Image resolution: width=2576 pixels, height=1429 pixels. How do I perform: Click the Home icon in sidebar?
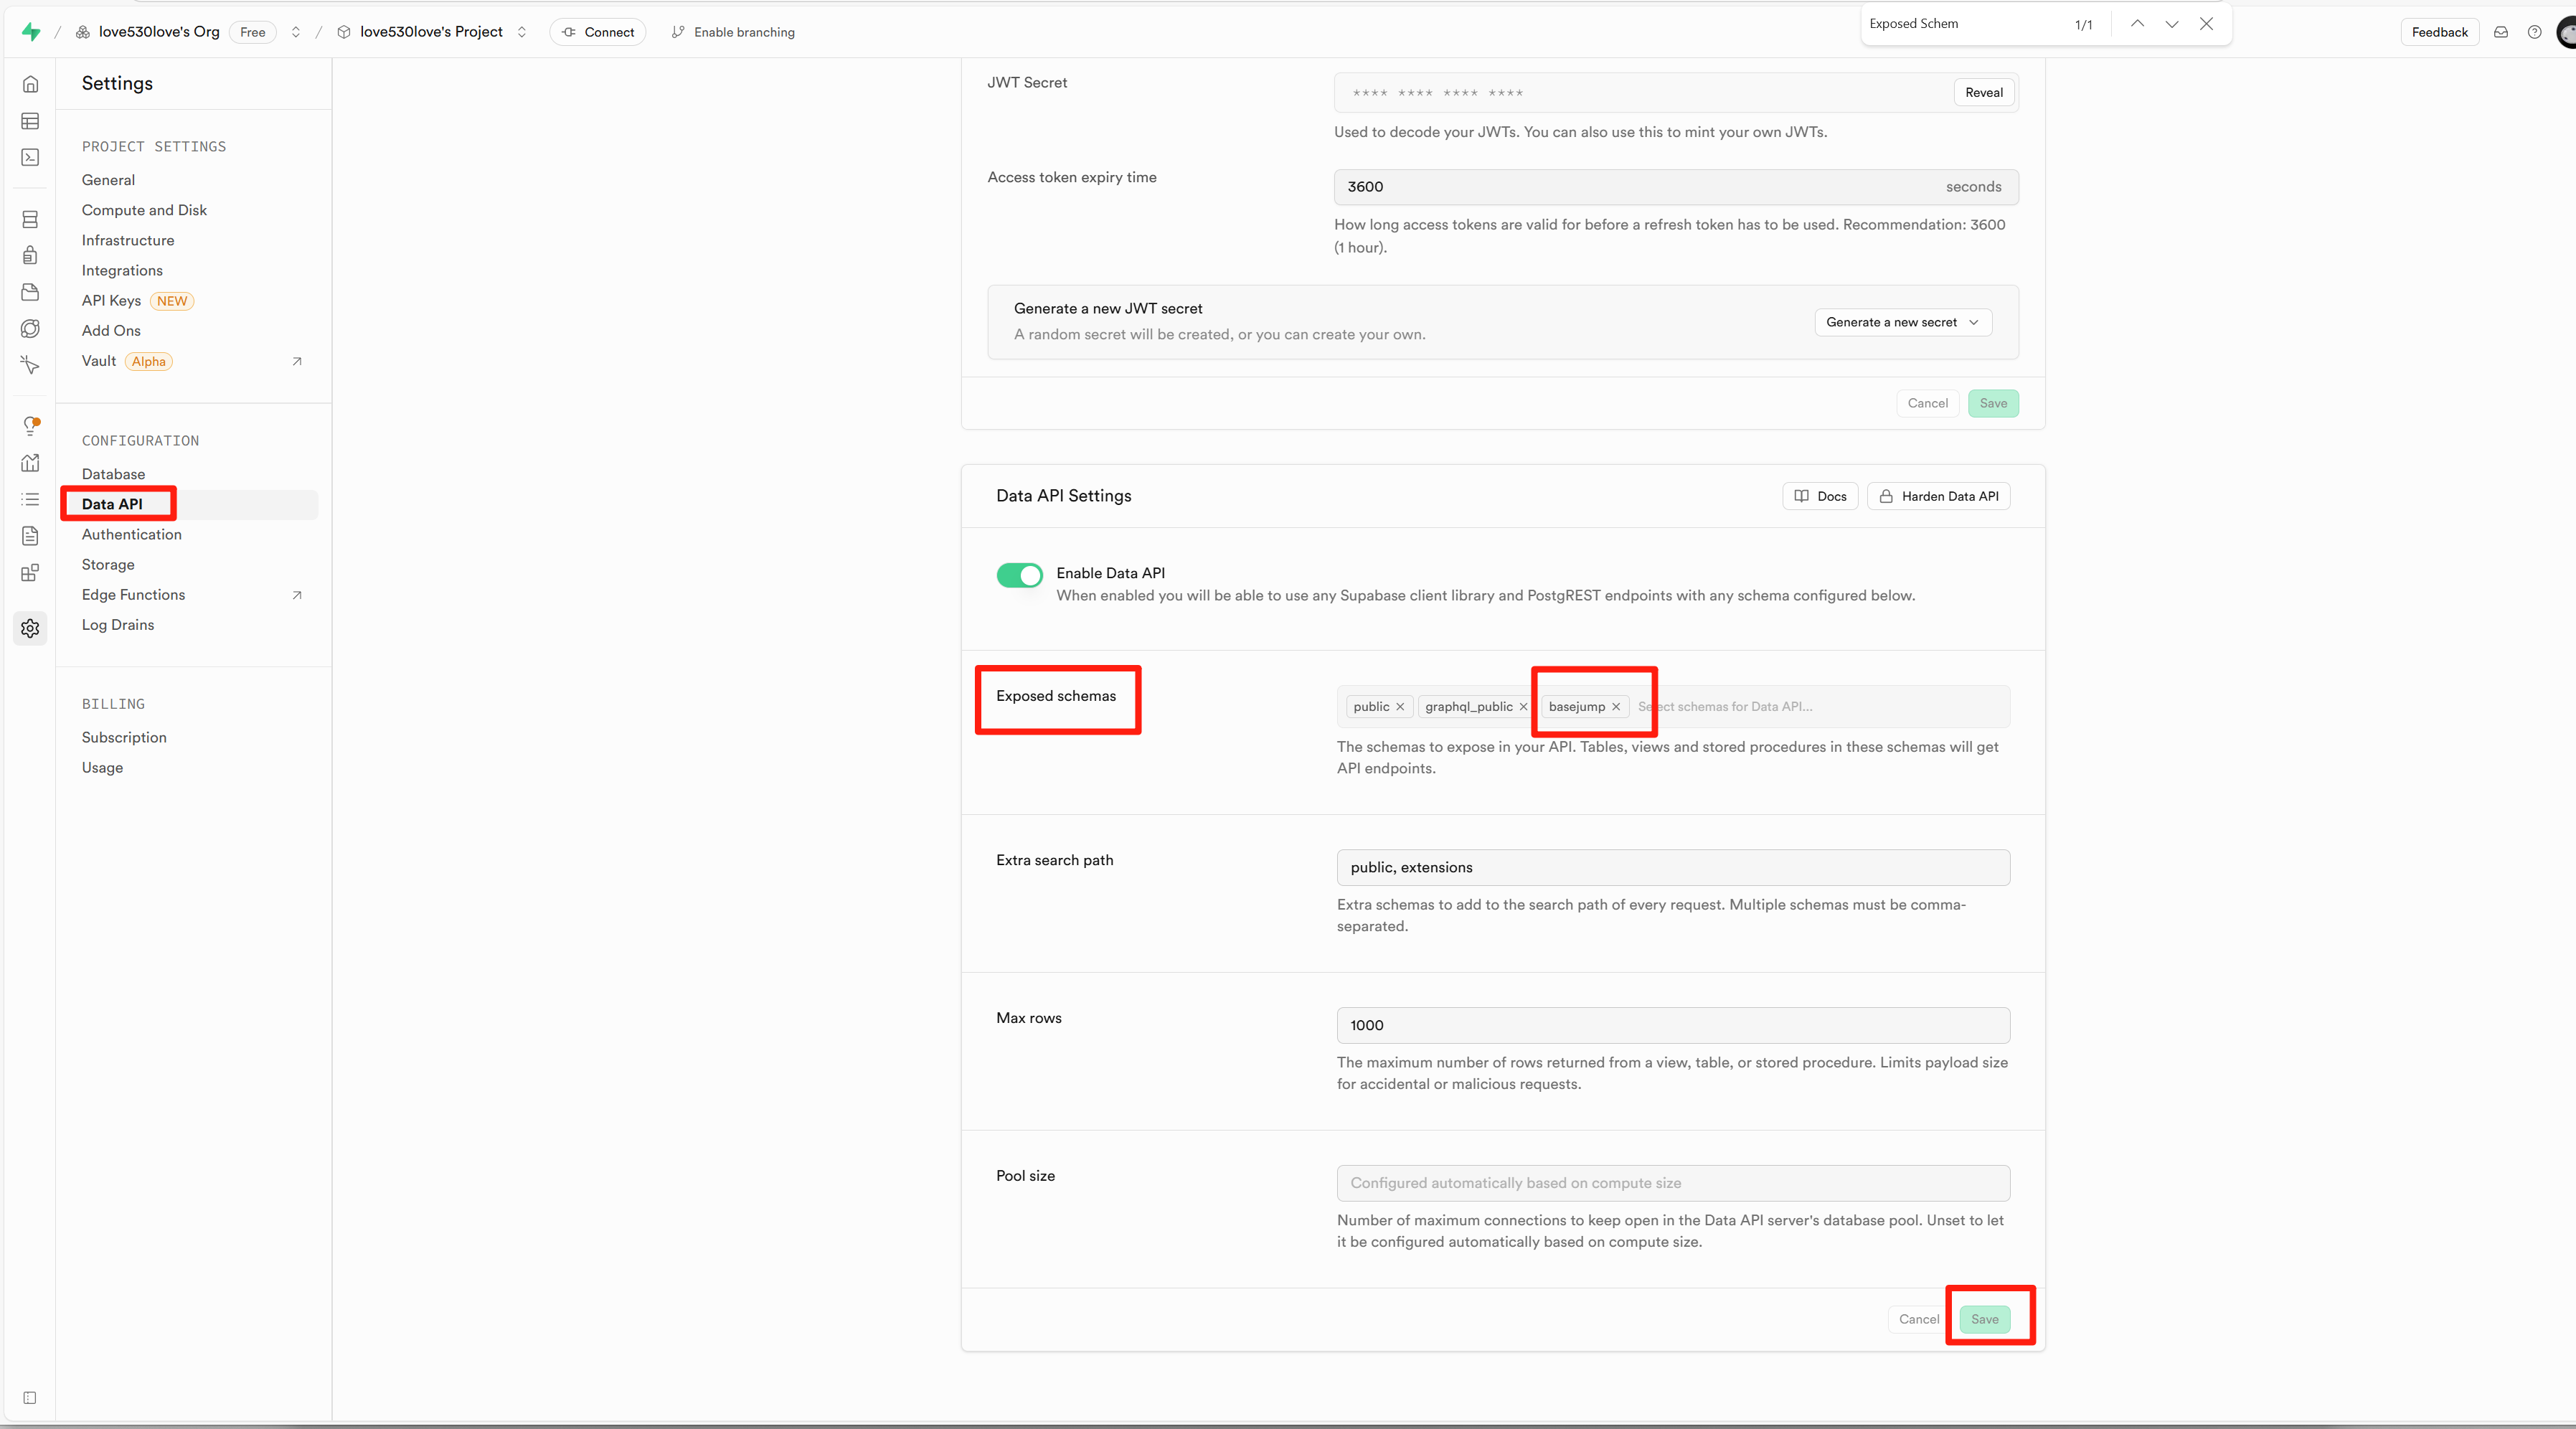pos(30,84)
